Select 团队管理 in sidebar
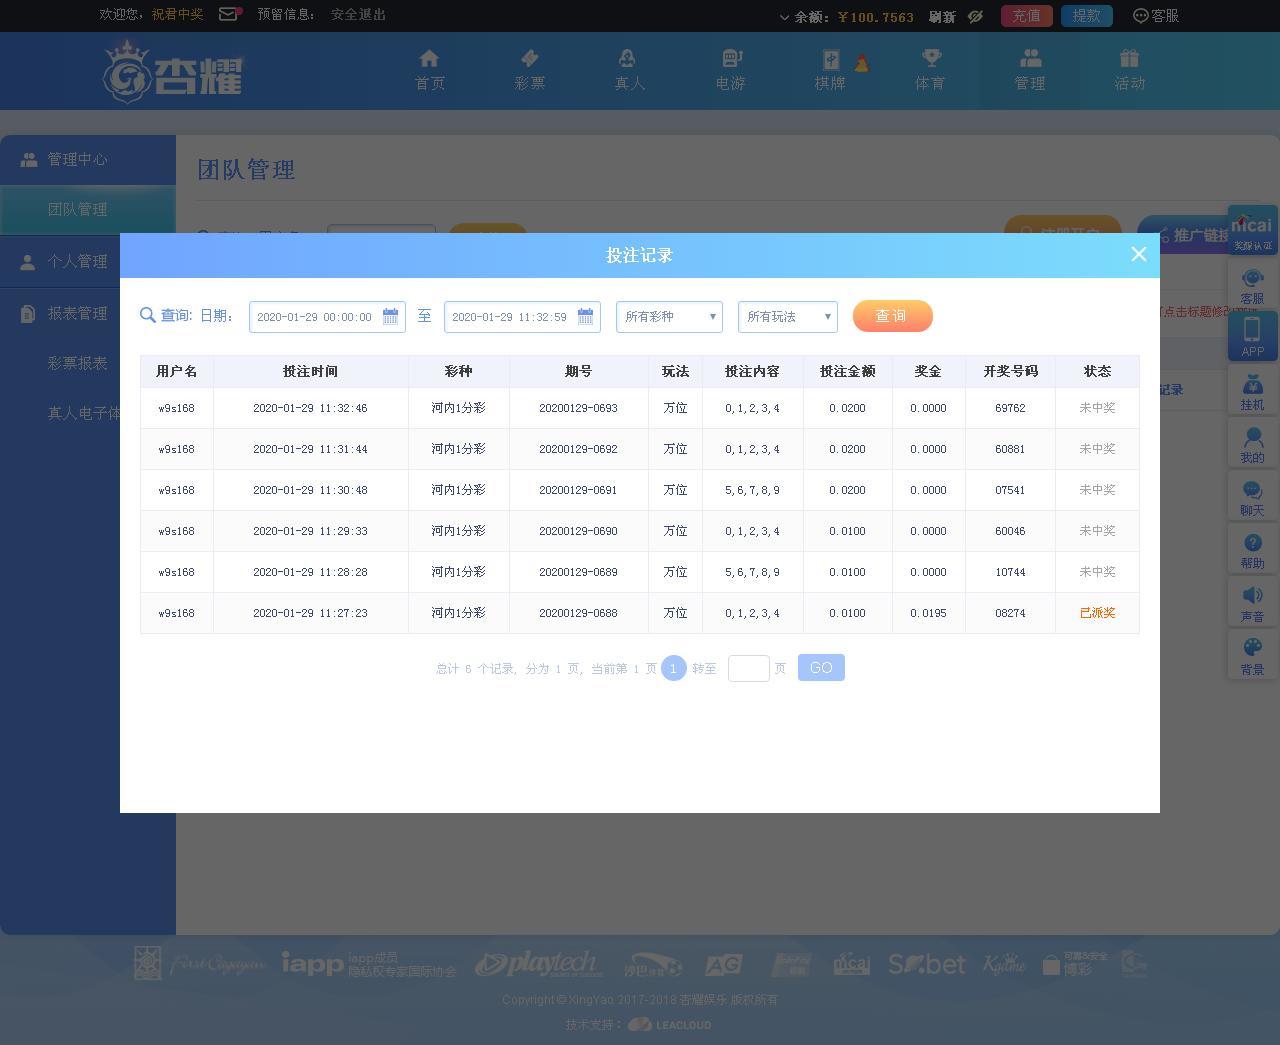This screenshot has height=1045, width=1280. 88,209
